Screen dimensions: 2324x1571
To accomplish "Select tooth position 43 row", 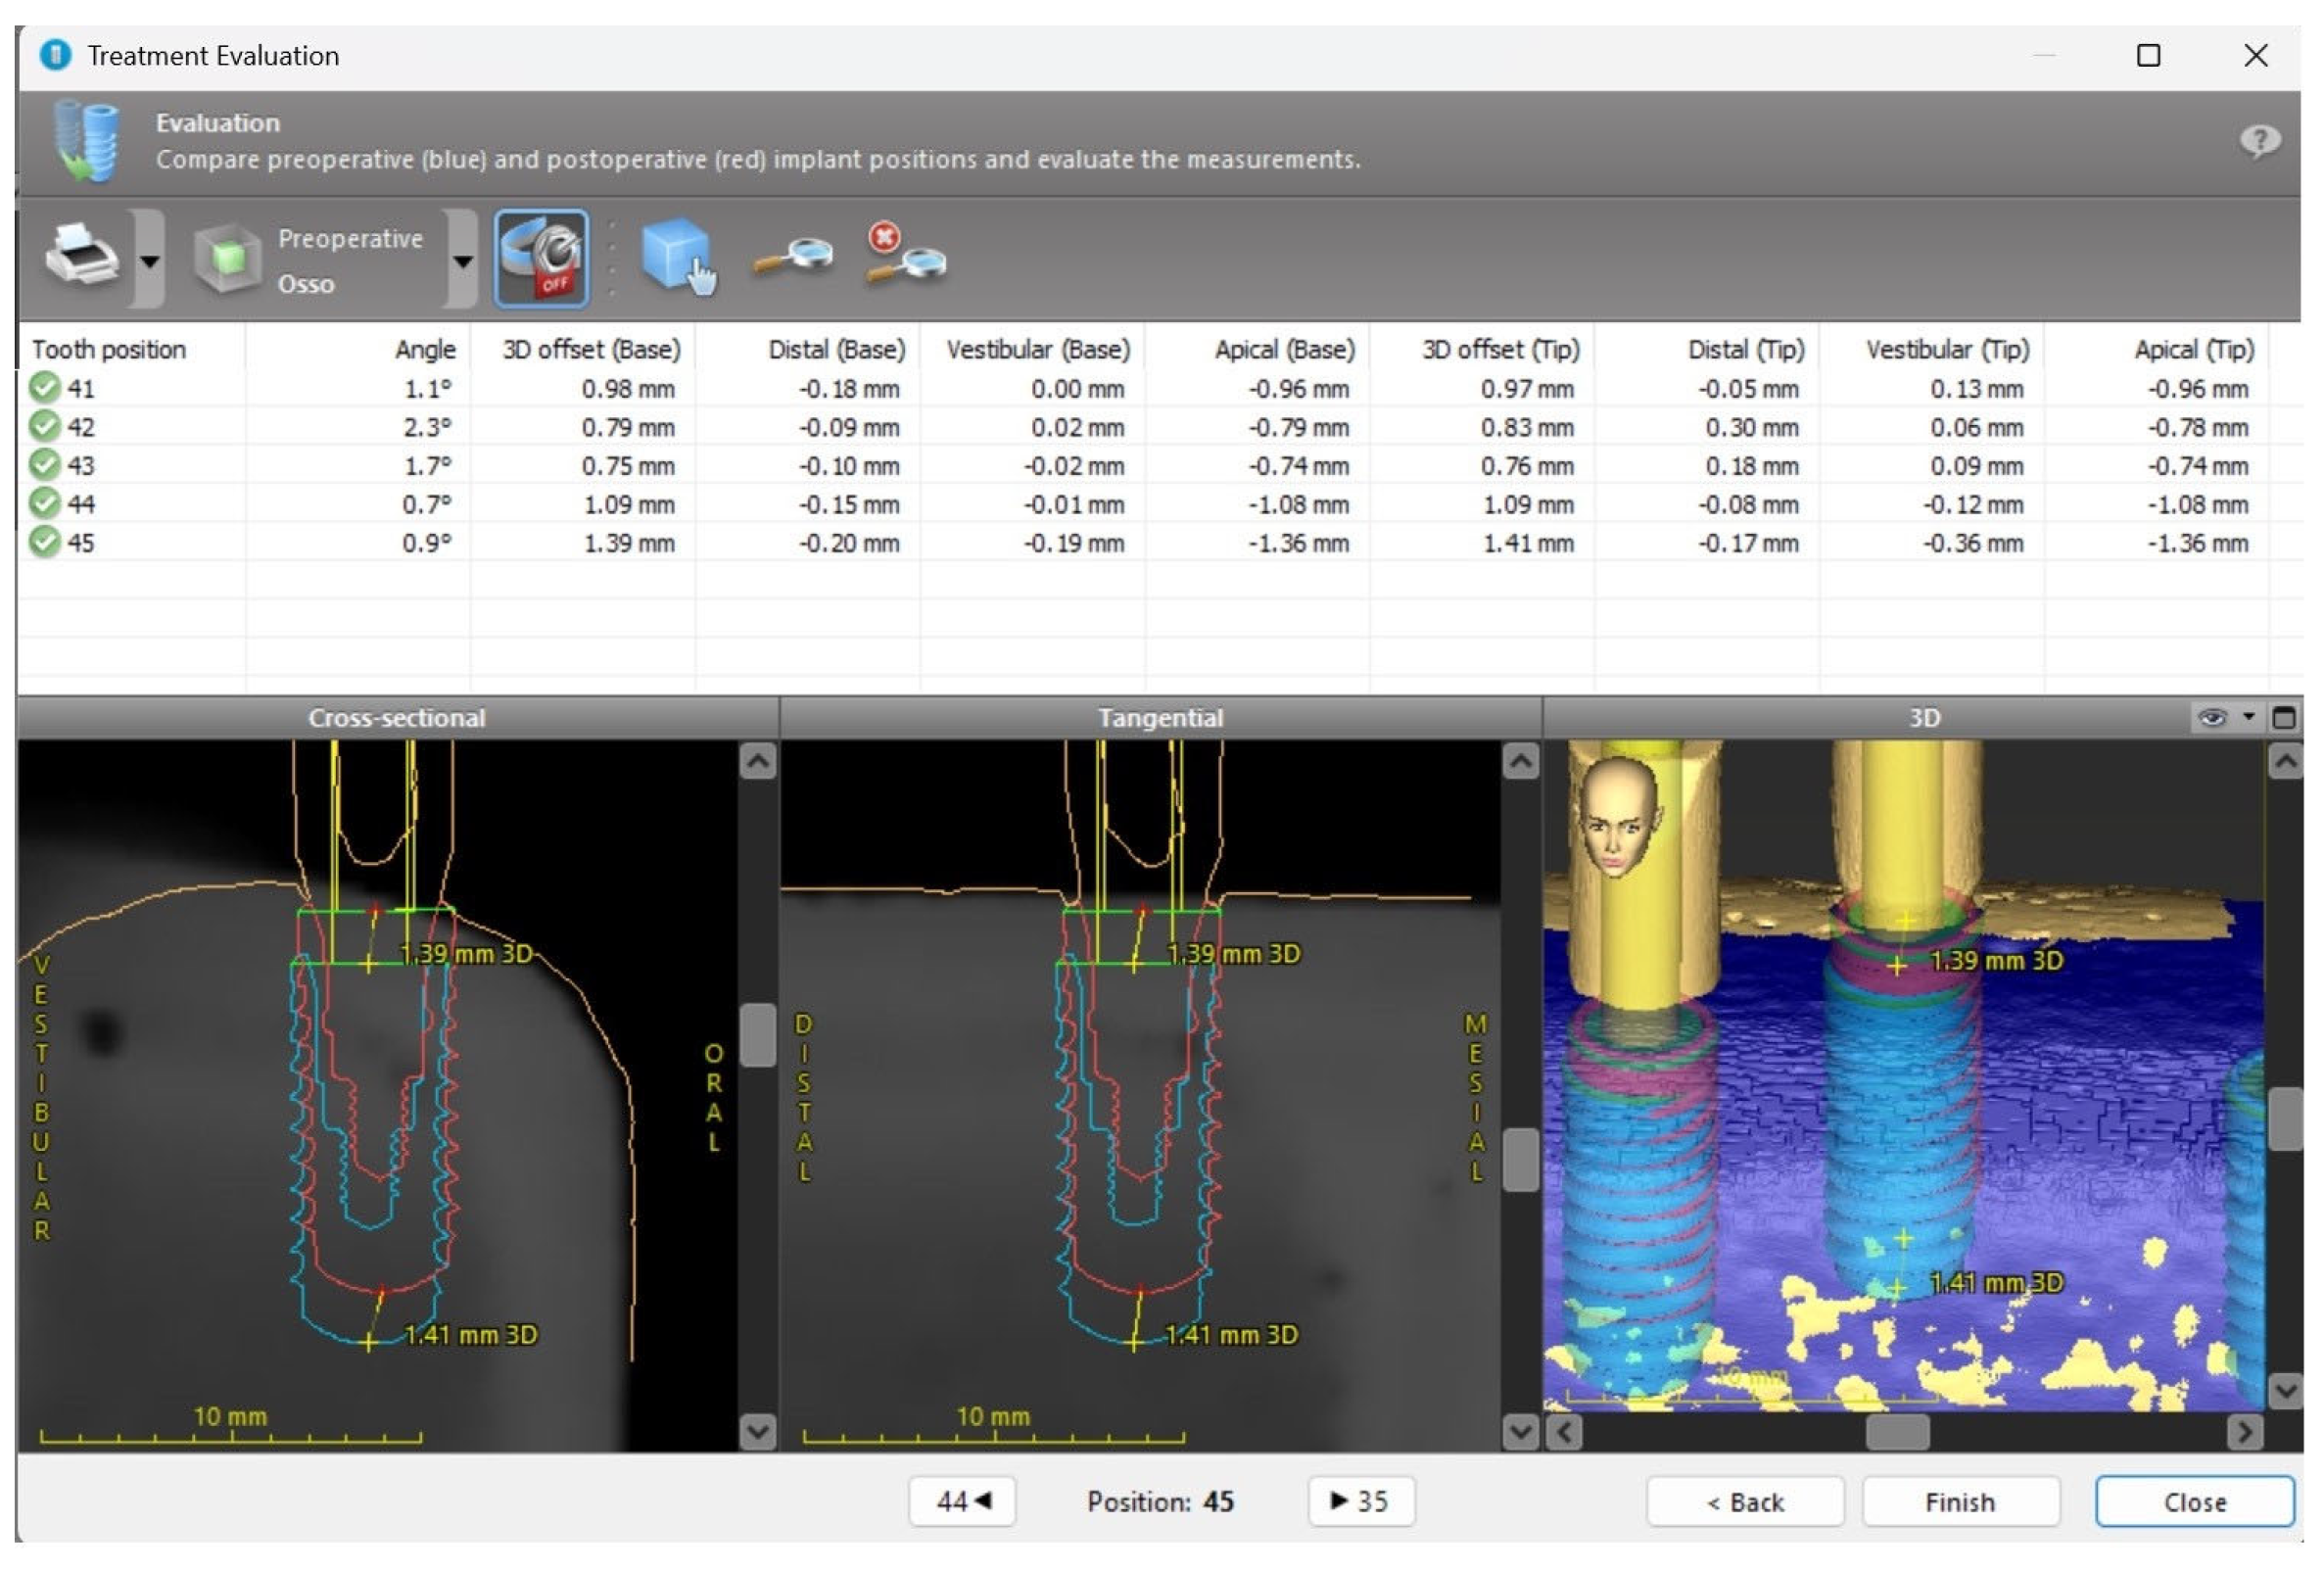I will tap(81, 466).
